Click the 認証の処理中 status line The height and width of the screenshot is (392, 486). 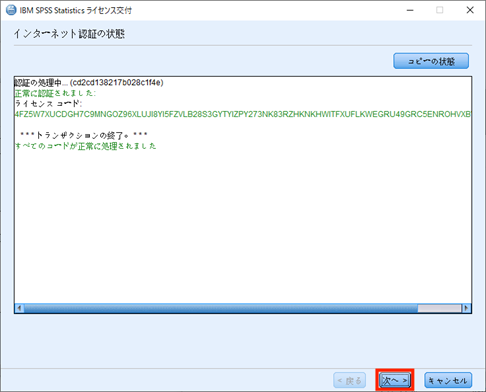tap(89, 83)
